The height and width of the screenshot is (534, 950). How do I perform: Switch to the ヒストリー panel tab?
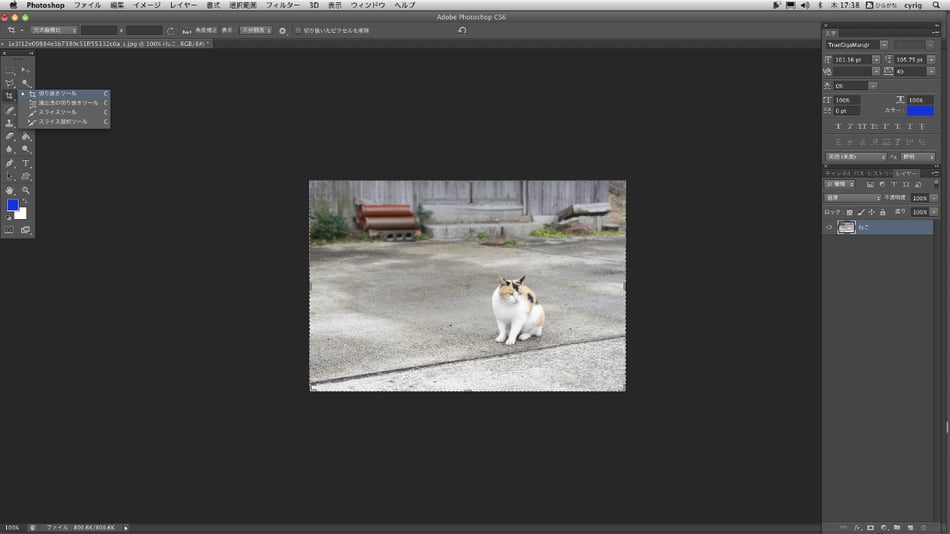pyautogui.click(x=880, y=173)
